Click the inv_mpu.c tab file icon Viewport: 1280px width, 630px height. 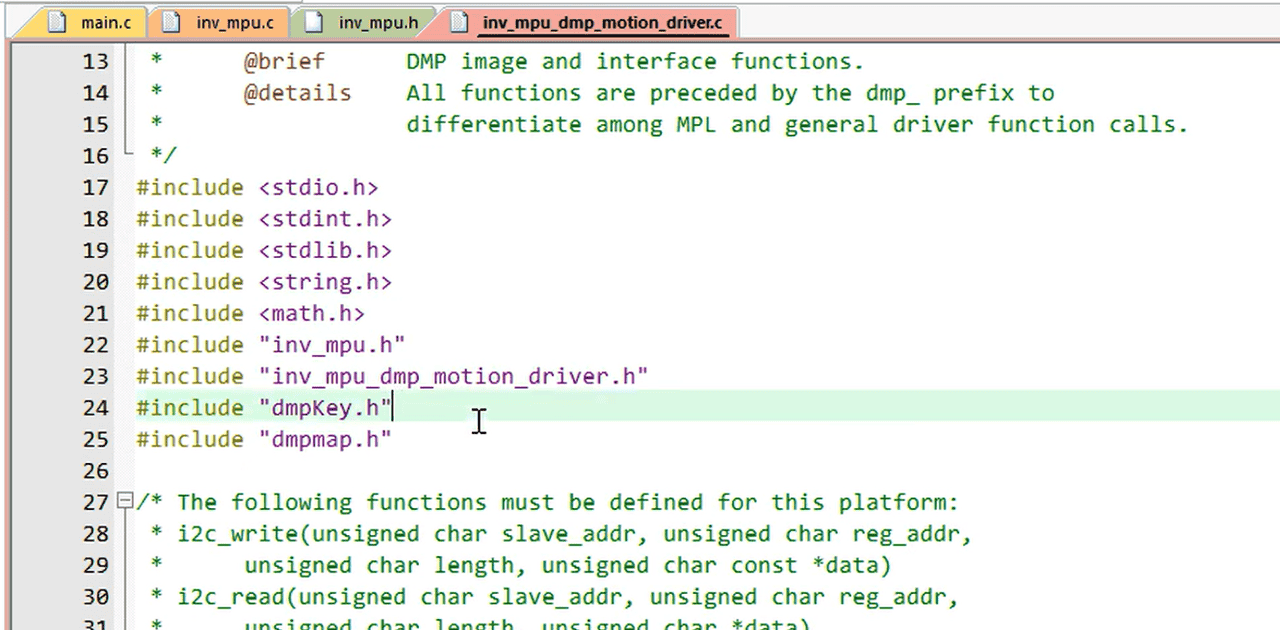172,22
